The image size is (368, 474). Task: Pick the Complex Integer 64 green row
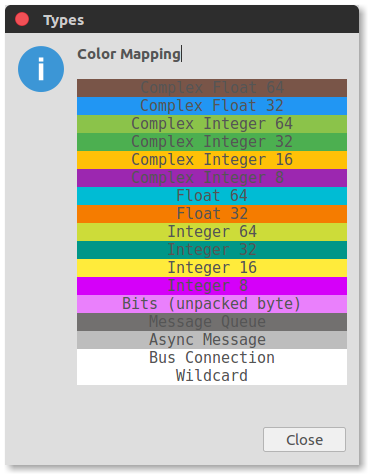point(212,124)
